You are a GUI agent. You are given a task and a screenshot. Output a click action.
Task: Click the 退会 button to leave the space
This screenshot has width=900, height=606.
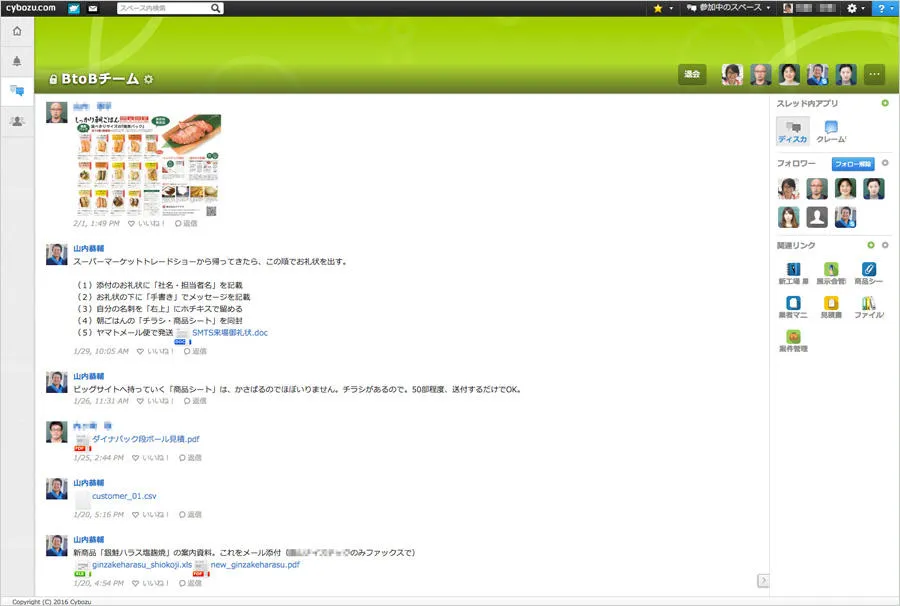tap(692, 74)
